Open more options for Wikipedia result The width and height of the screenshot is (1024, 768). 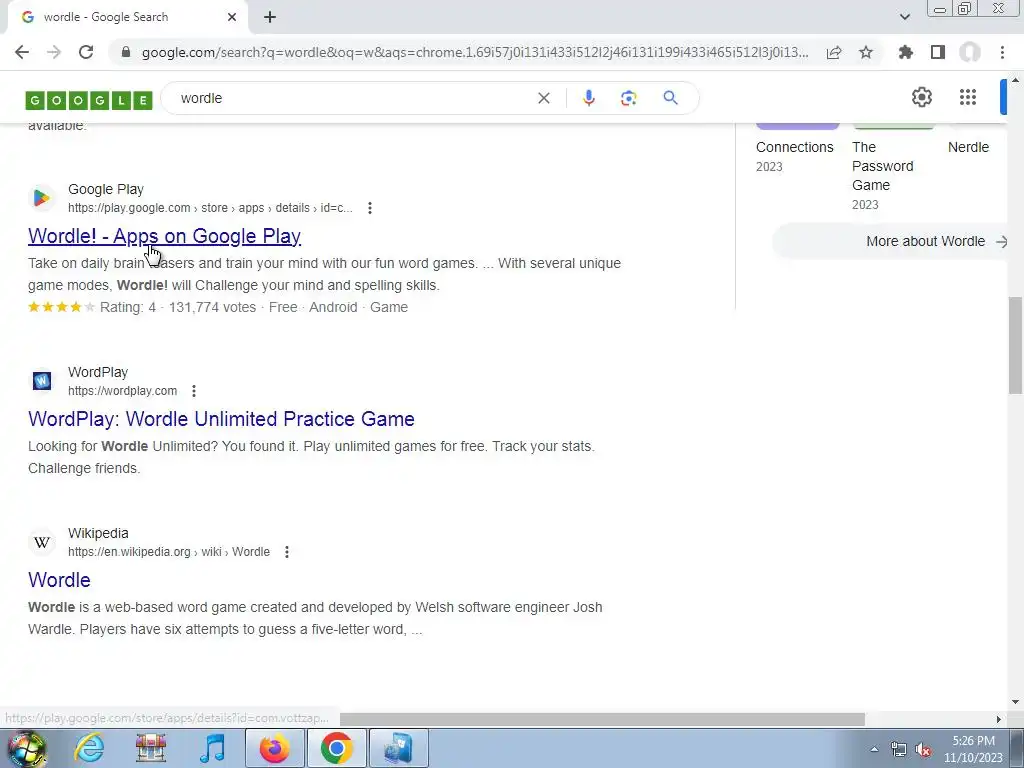287,552
